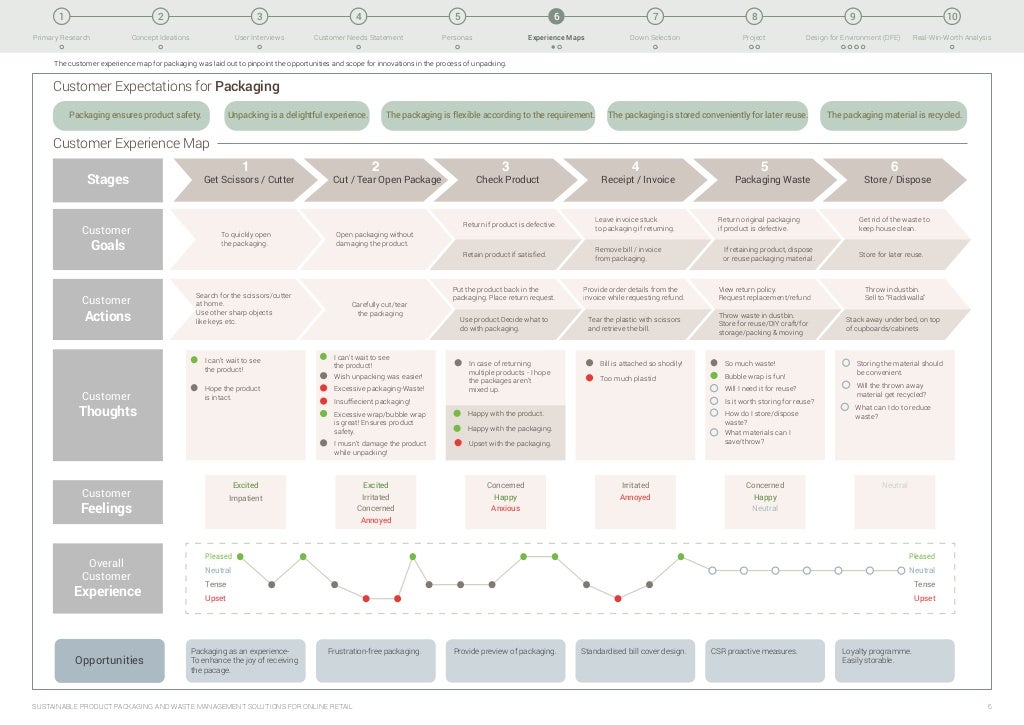Click 'Unpacking is a delightful experience' pill
This screenshot has height=725, width=1024.
296,116
